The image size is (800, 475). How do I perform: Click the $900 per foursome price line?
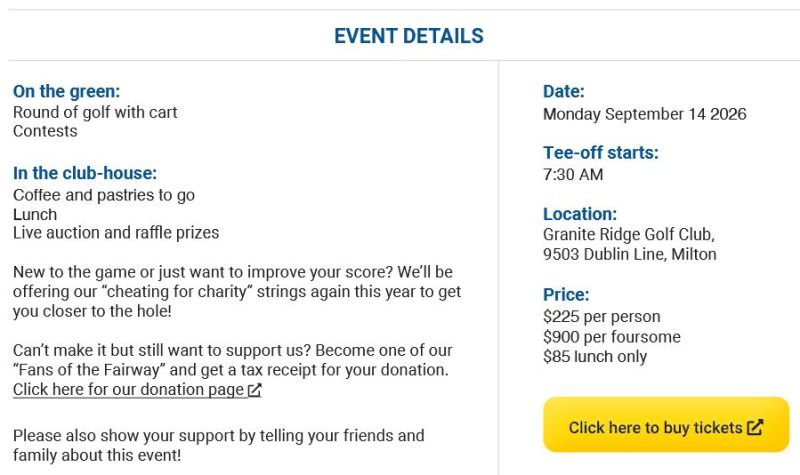pos(612,337)
